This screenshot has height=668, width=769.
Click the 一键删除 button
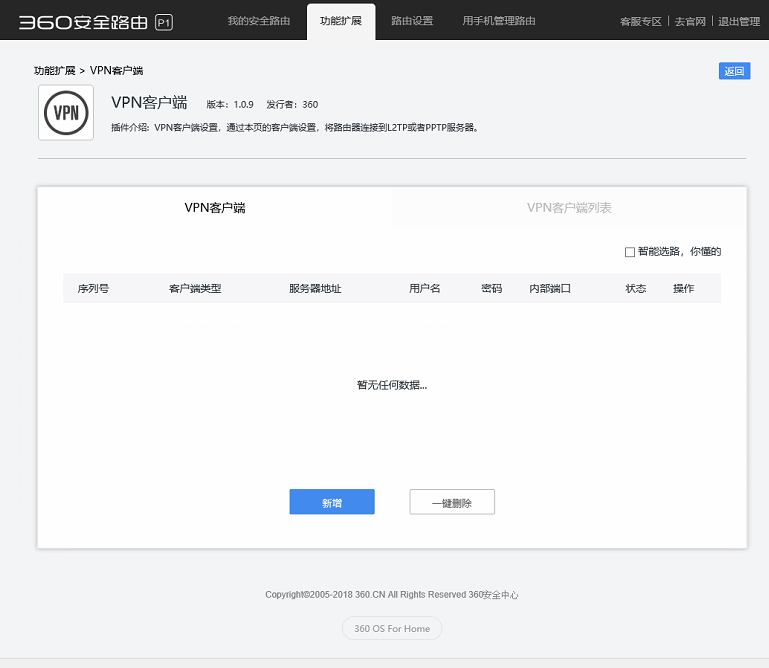pos(452,502)
